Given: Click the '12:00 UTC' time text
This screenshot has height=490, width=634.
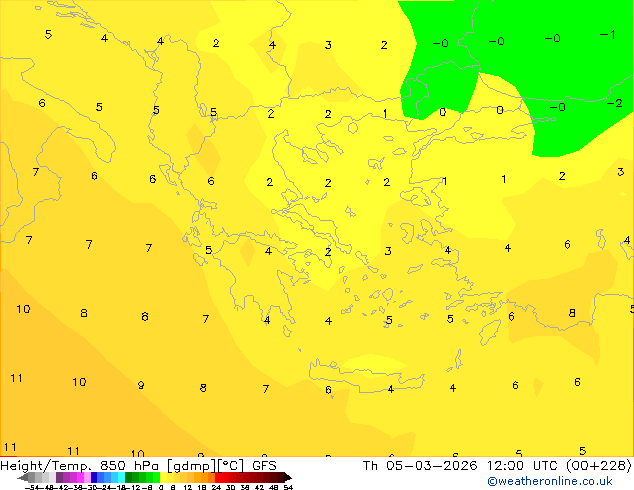Looking at the screenshot, I should point(524,466).
